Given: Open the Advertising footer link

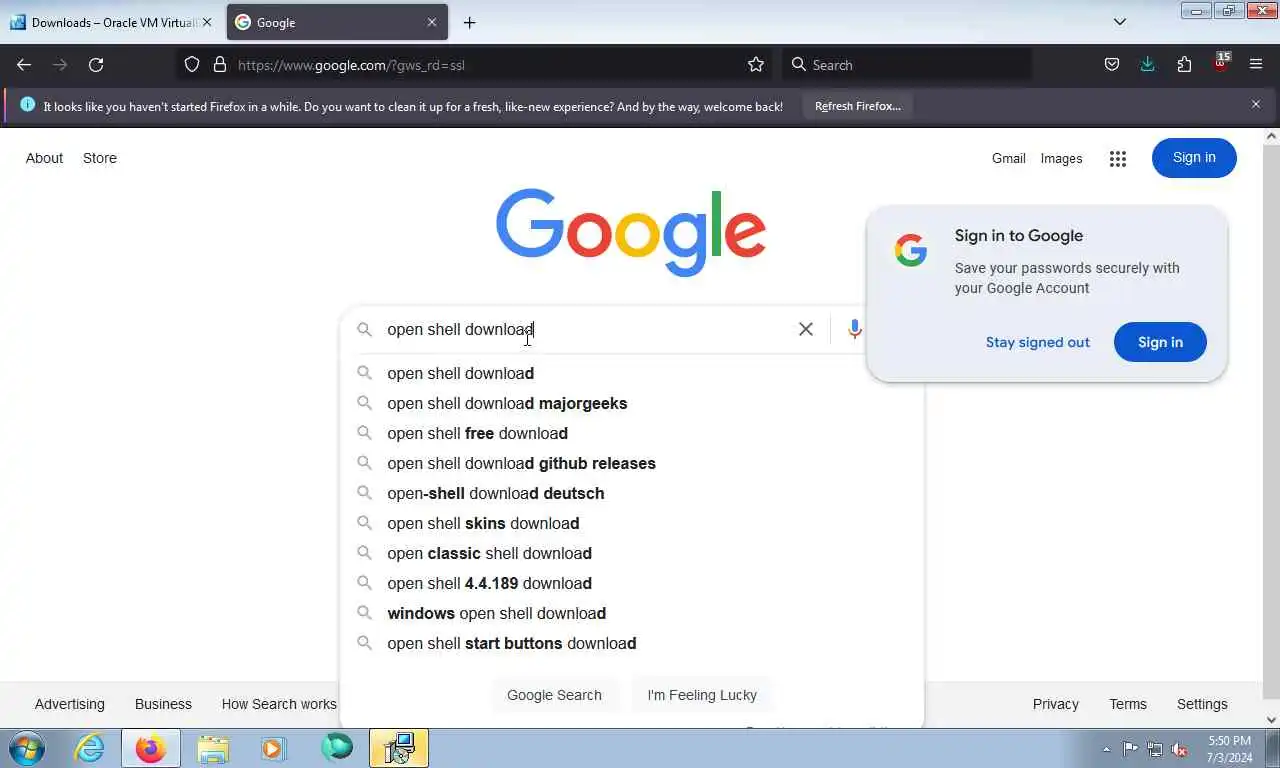Looking at the screenshot, I should click(69, 704).
